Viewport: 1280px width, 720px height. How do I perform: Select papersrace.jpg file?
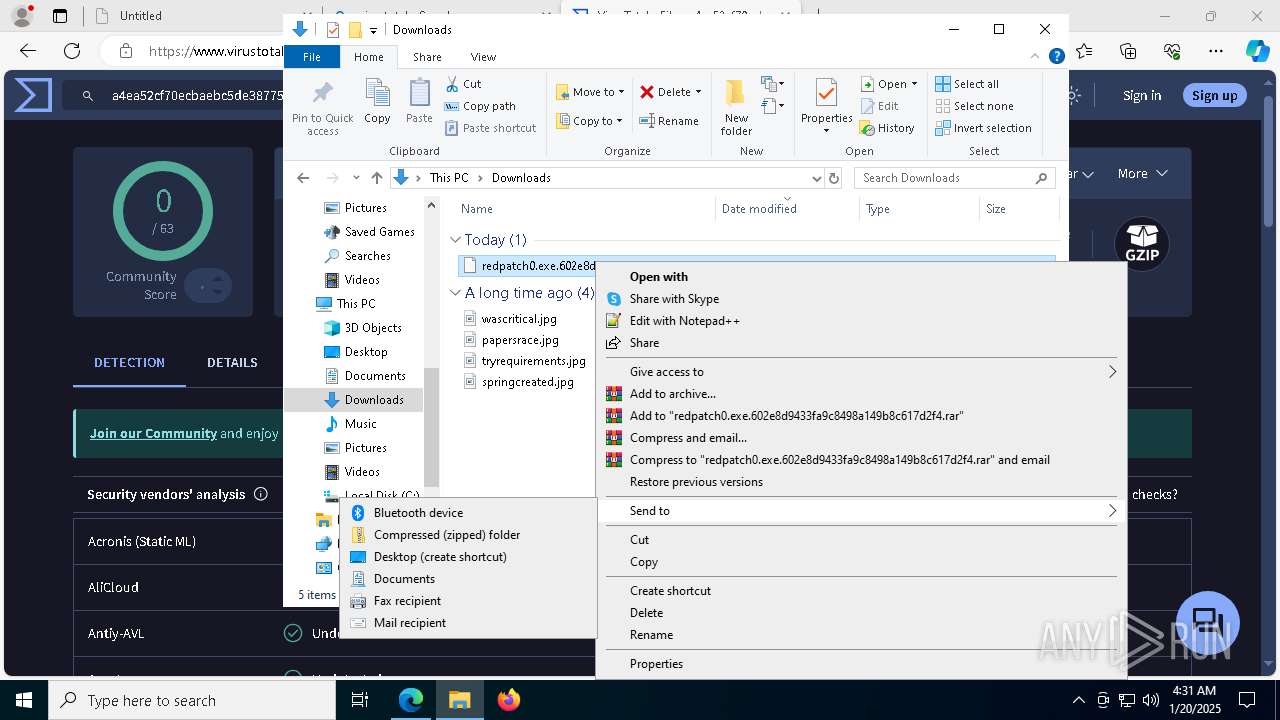point(519,340)
